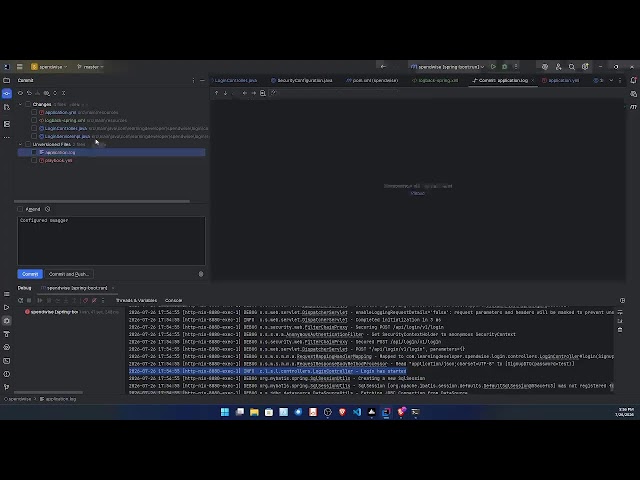Switch to SecurityConfiguration.java editor tab
The image size is (640, 480).
[x=302, y=80]
